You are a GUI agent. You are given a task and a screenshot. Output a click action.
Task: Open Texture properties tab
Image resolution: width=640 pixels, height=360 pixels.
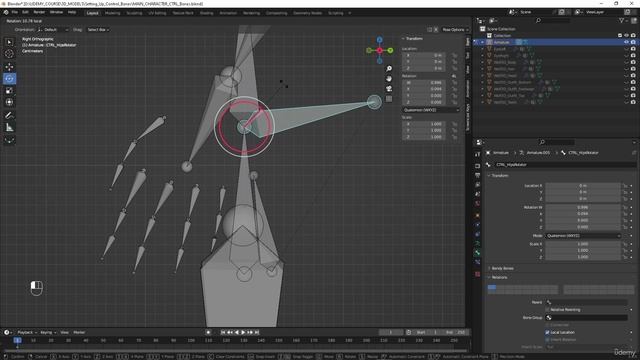(478, 274)
